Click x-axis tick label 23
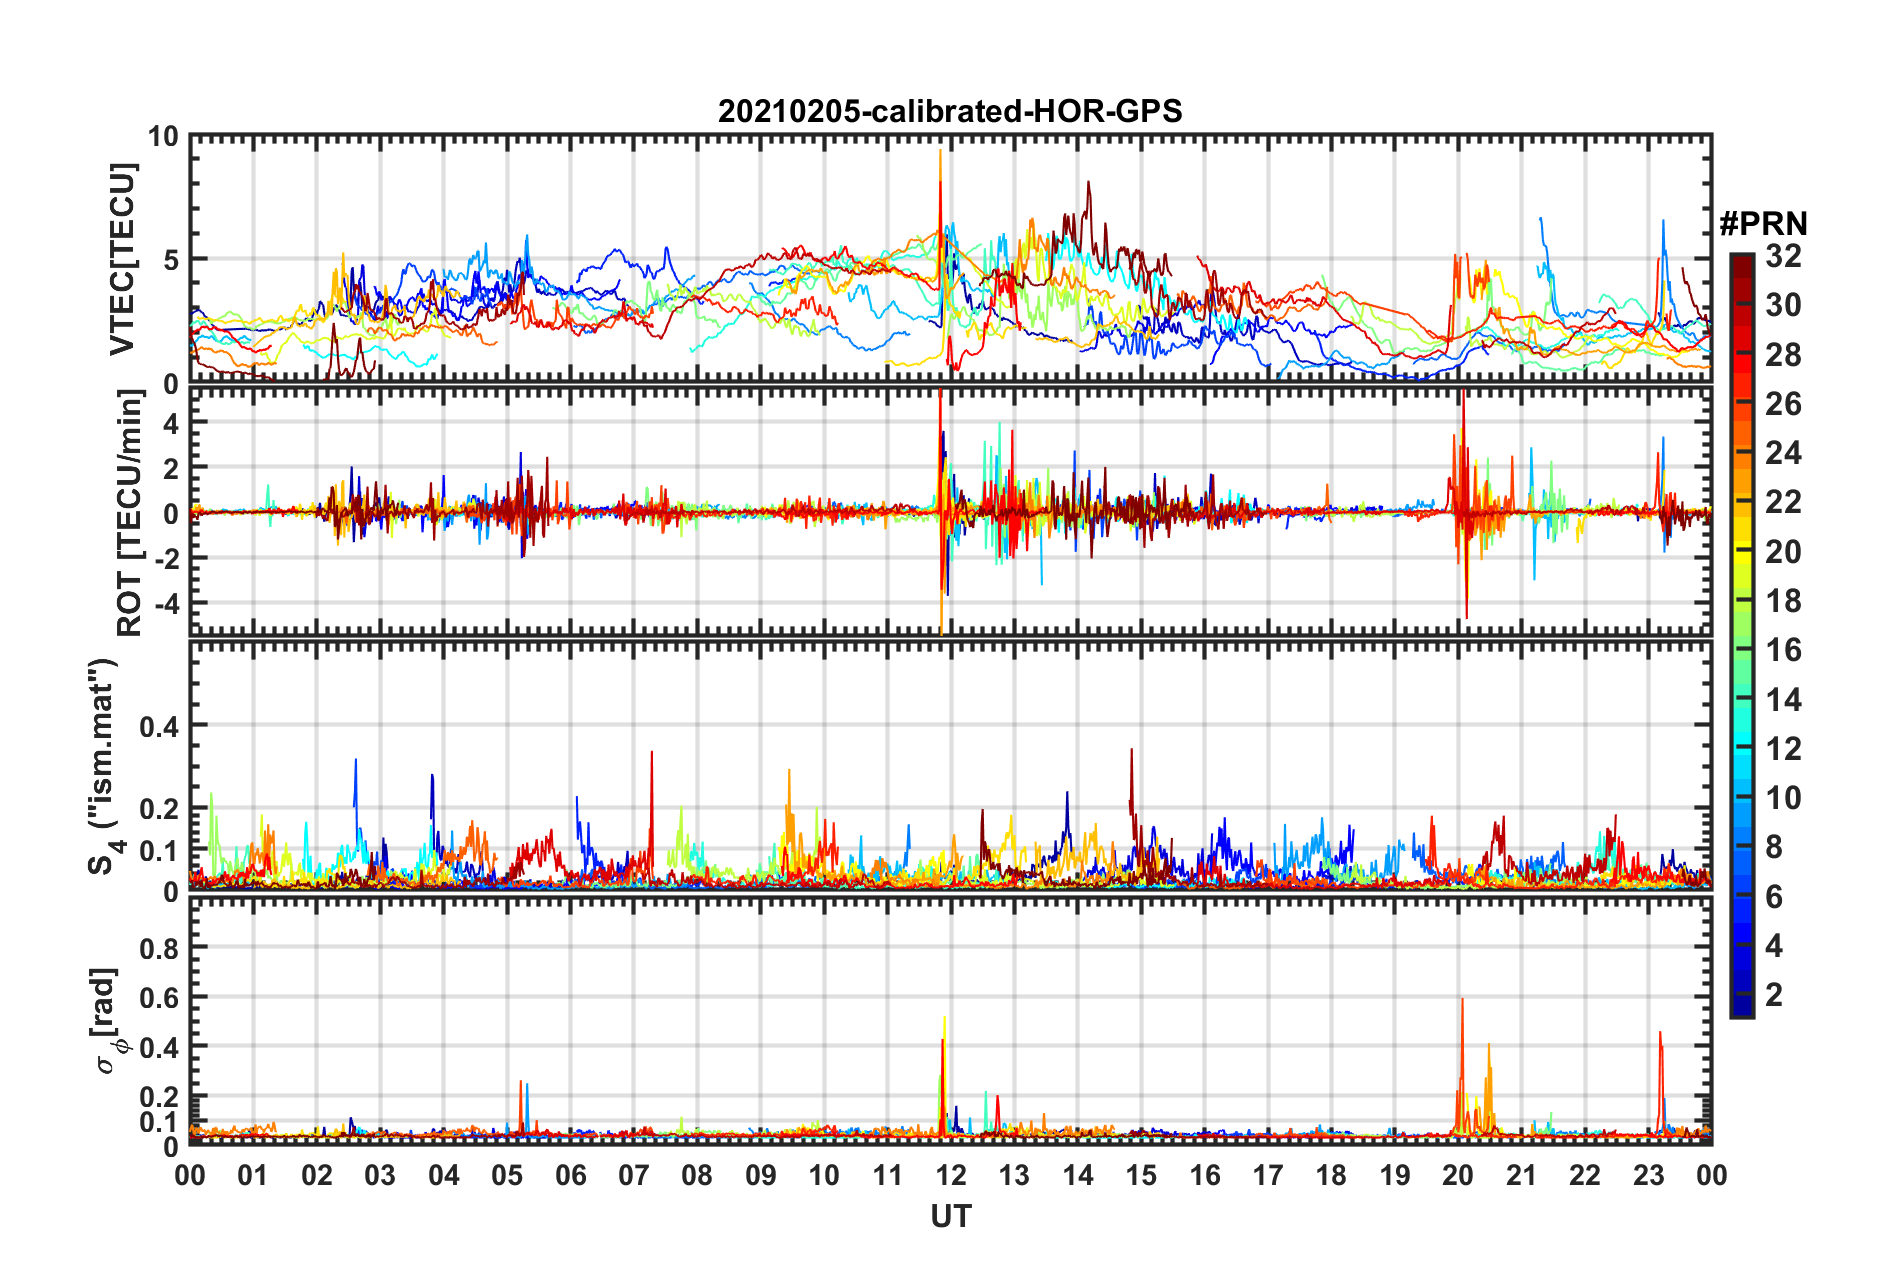This screenshot has height=1272, width=1902. tap(1649, 1175)
